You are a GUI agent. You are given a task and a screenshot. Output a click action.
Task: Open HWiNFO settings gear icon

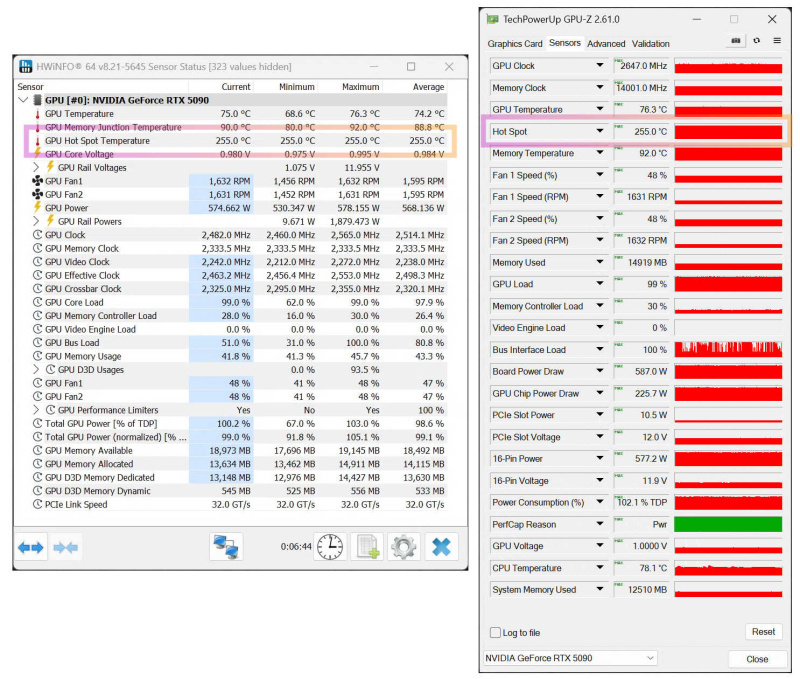click(x=404, y=547)
